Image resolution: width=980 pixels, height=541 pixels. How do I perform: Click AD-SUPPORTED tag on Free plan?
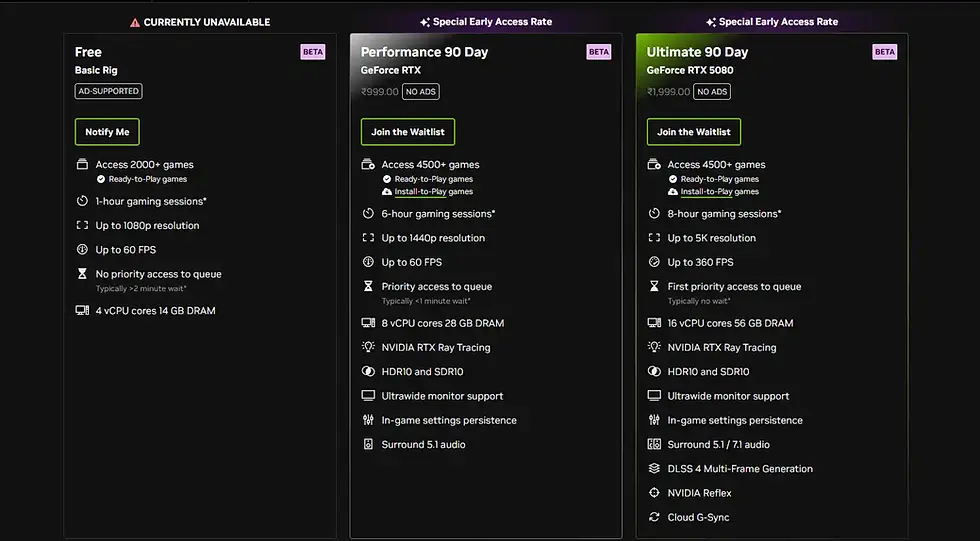pyautogui.click(x=108, y=91)
